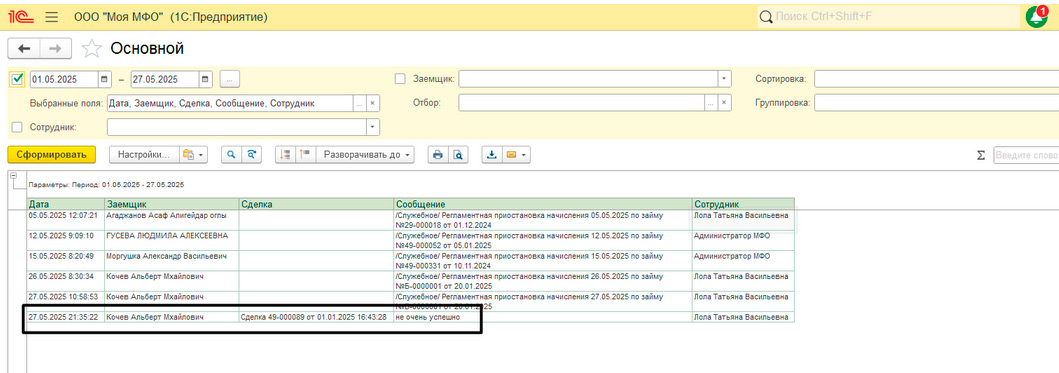Open calendar for start date 01.05.2025

pos(104,79)
